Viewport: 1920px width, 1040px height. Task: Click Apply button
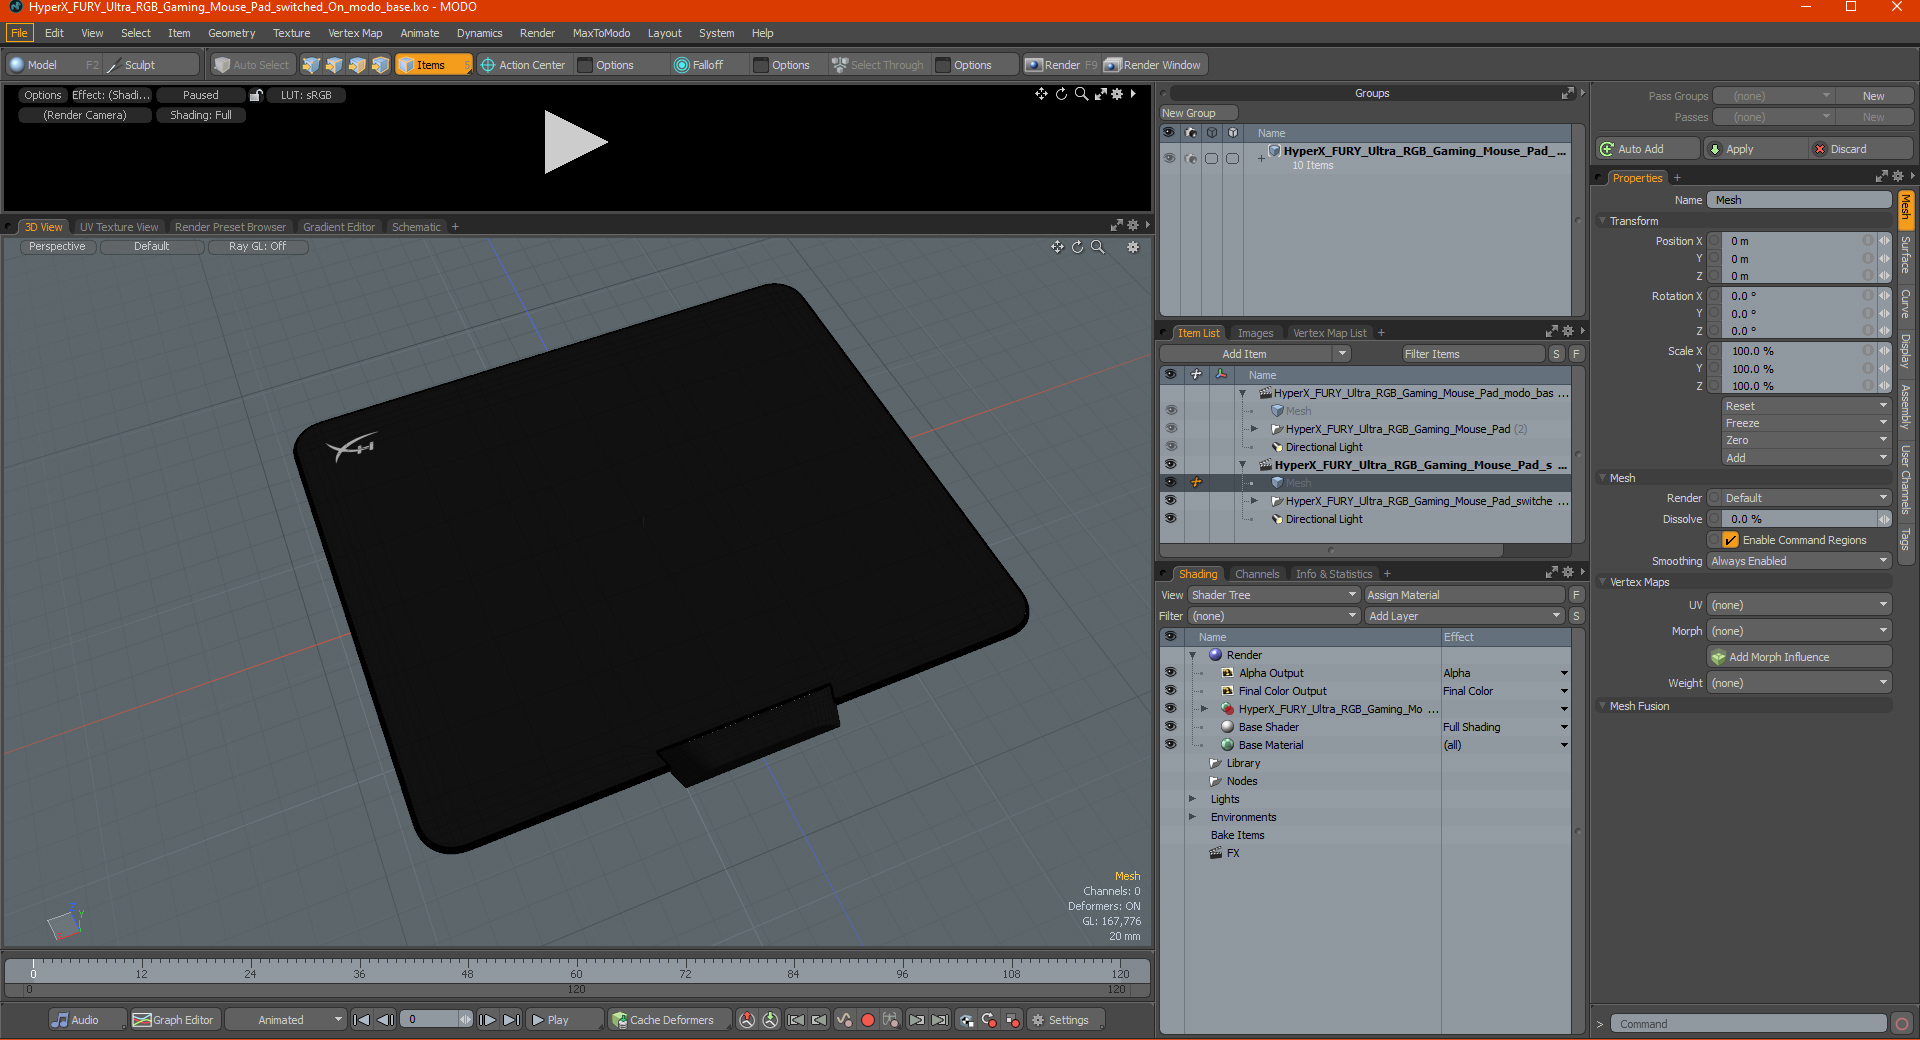1756,149
